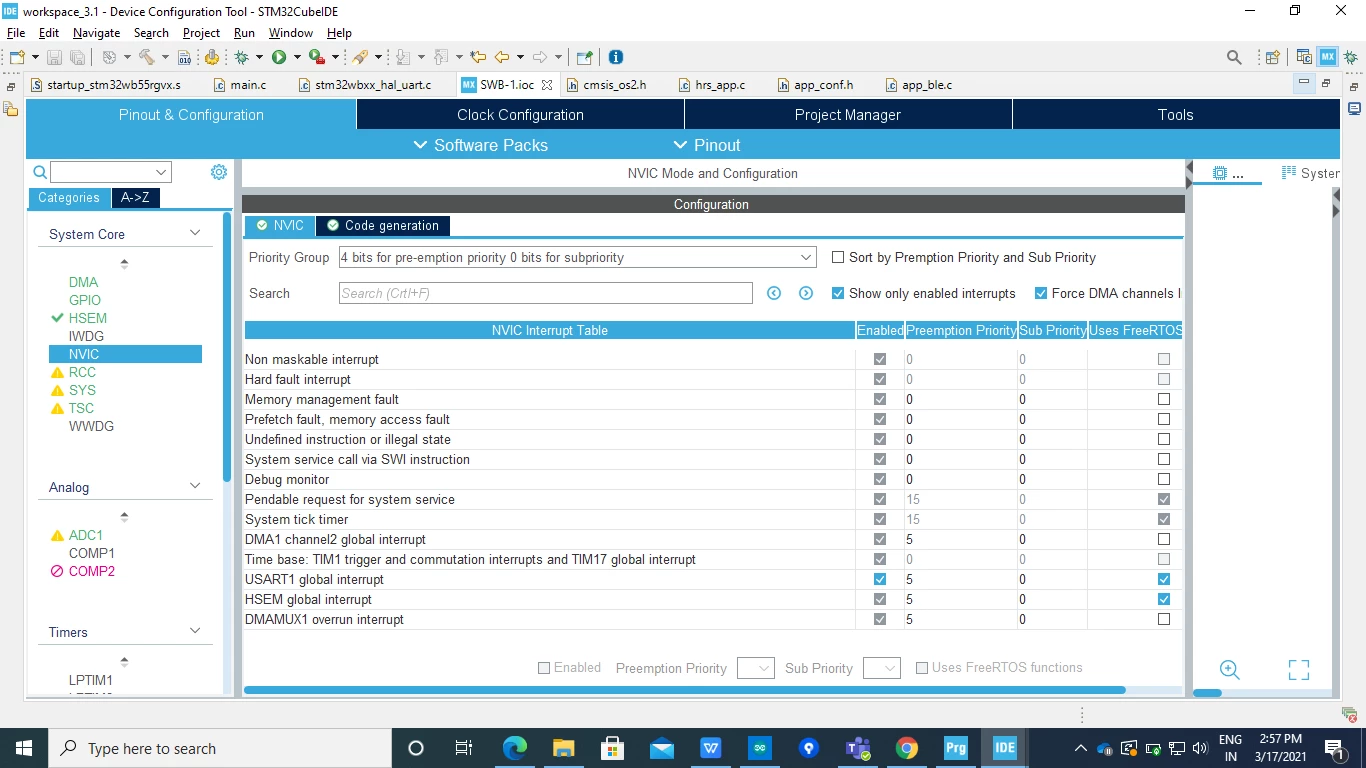
Task: Click the gear settings icon beside search
Action: pyautogui.click(x=219, y=172)
